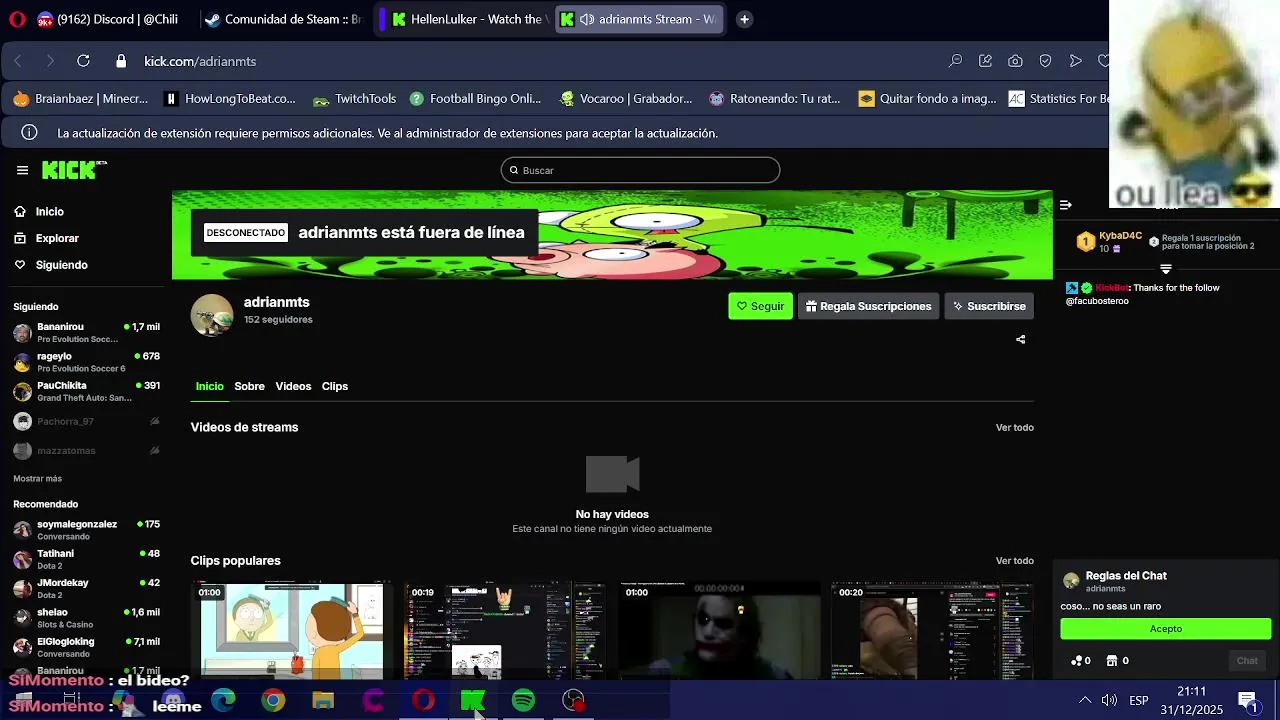Open recommended JMordekay channel
Screen dimensions: 1280x720
click(x=86, y=588)
